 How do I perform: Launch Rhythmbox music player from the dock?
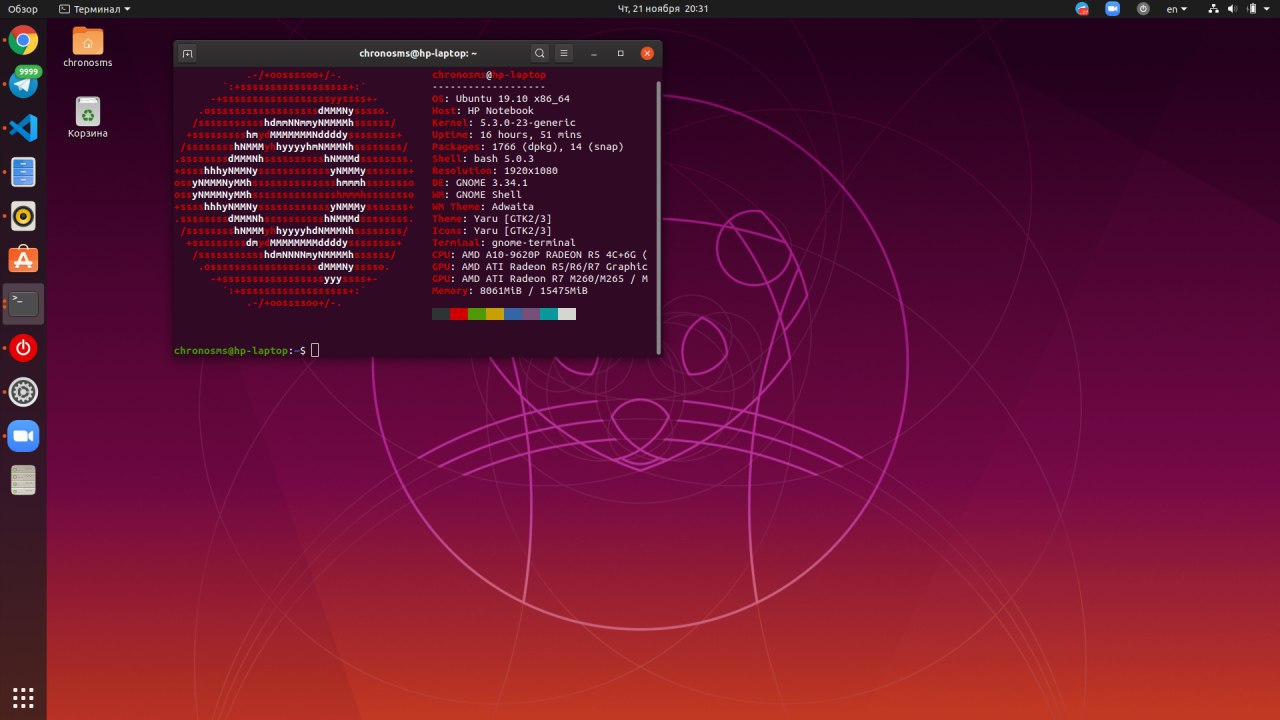coord(24,215)
